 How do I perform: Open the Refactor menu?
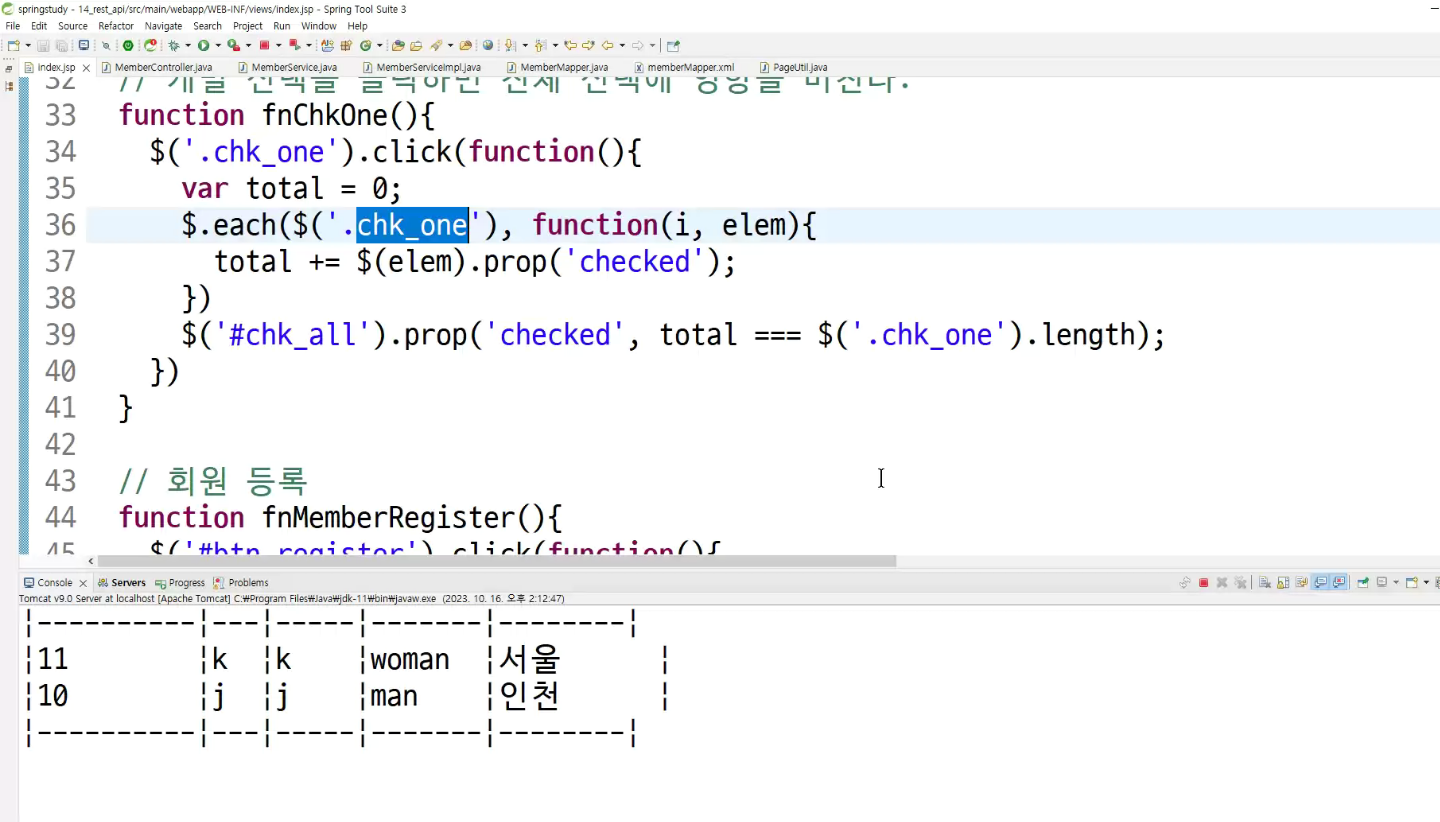116,26
